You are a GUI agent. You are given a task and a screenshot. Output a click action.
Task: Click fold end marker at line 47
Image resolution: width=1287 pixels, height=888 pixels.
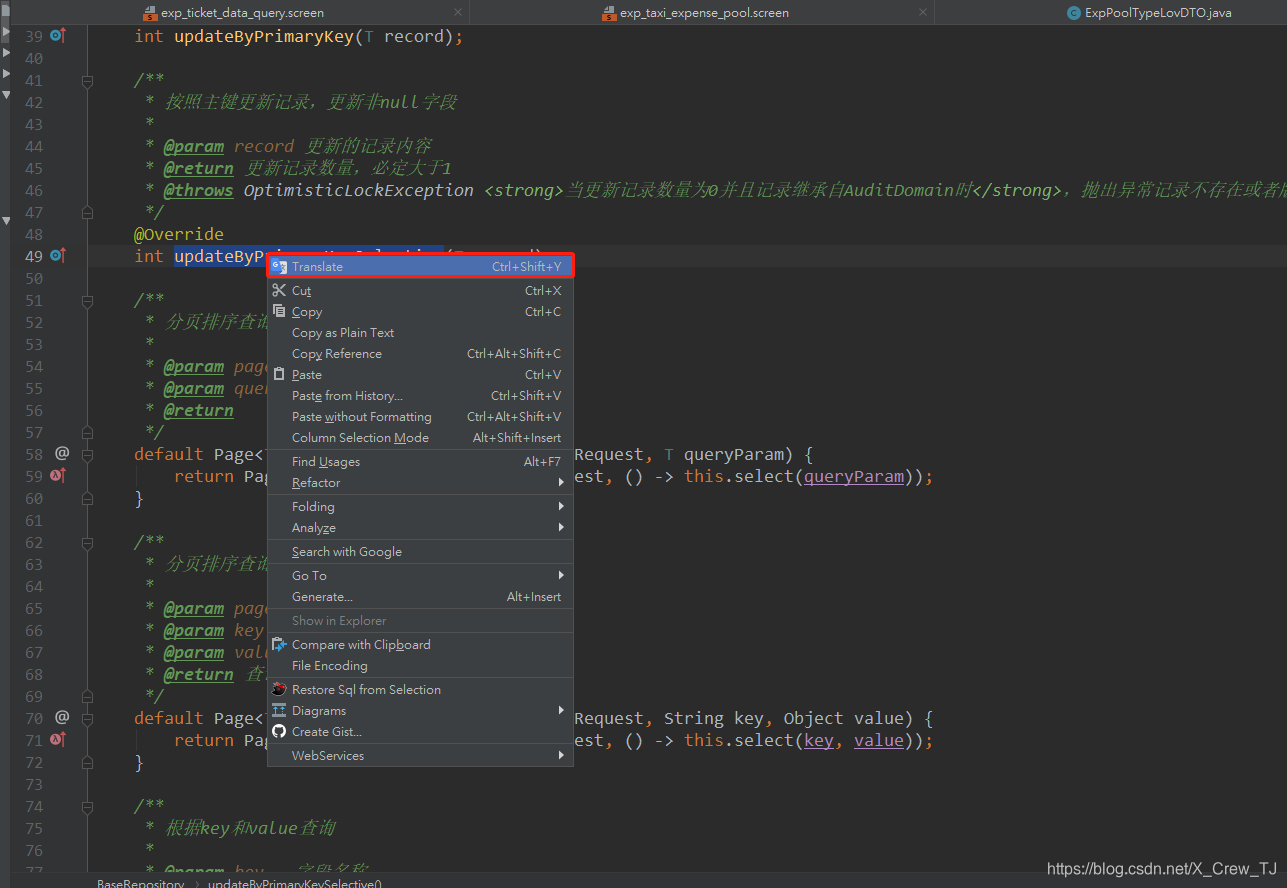point(87,212)
